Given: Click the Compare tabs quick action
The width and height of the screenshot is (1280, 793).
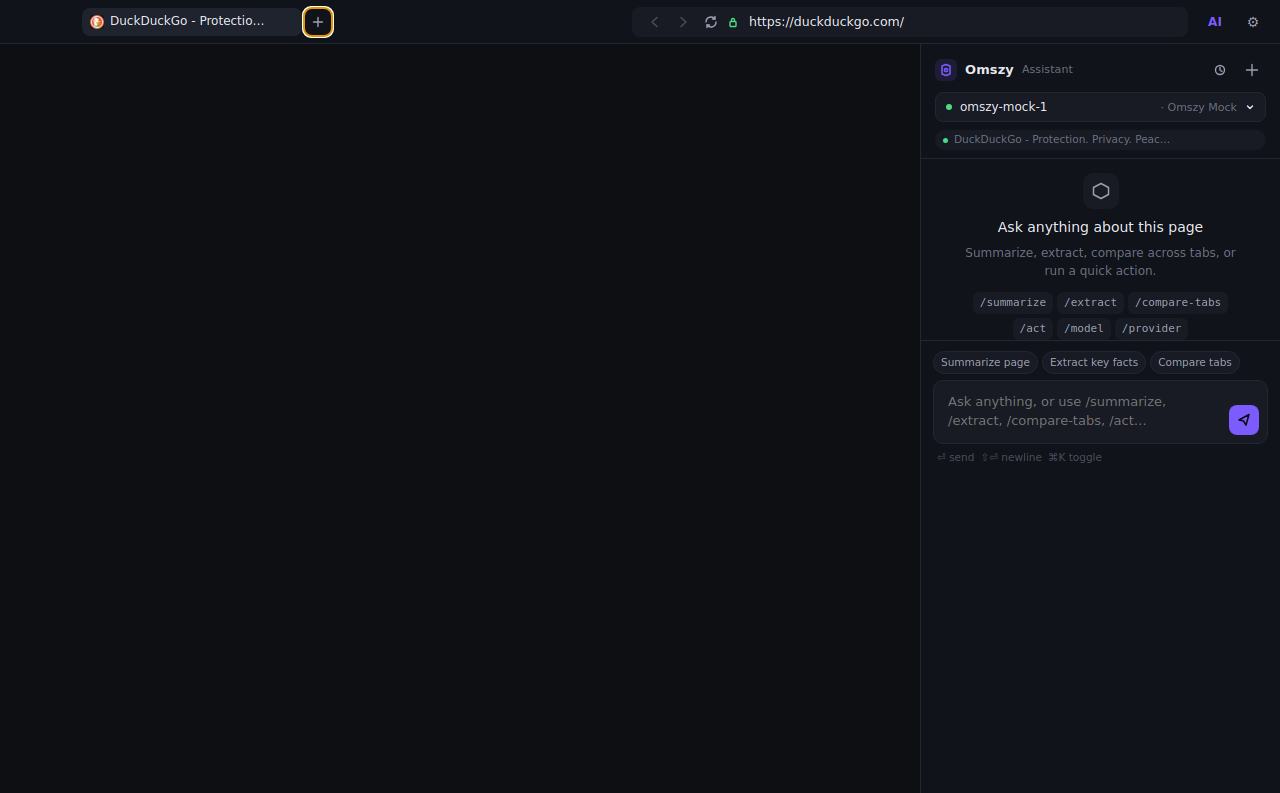Looking at the screenshot, I should (x=1195, y=362).
